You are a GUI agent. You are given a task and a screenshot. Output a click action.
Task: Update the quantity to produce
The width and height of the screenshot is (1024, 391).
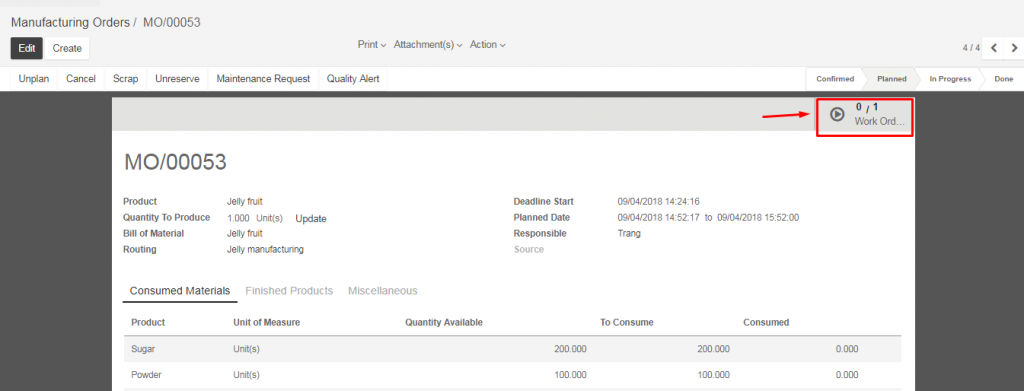tap(311, 219)
